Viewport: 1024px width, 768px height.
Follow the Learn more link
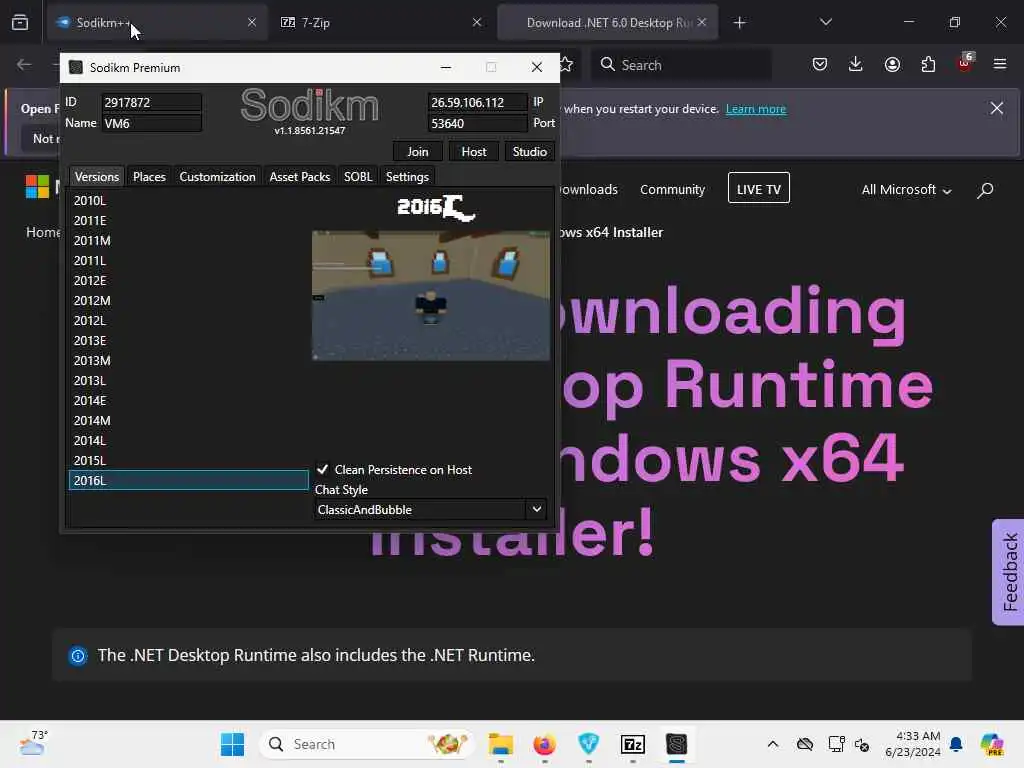pos(756,109)
